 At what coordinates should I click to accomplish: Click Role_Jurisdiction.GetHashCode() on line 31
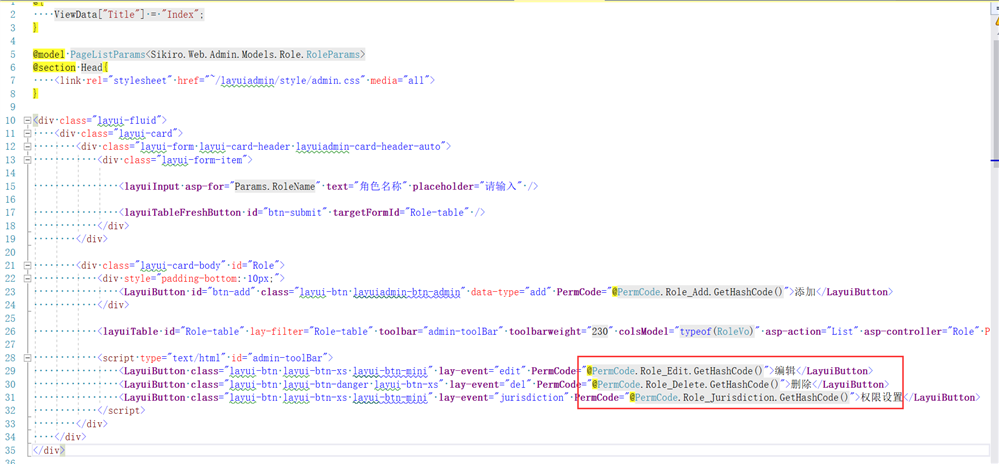coord(766,397)
